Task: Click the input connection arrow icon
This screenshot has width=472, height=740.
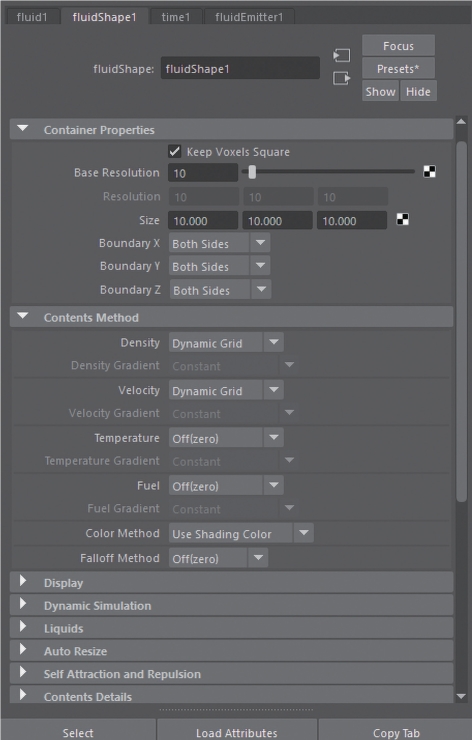Action: [x=342, y=55]
